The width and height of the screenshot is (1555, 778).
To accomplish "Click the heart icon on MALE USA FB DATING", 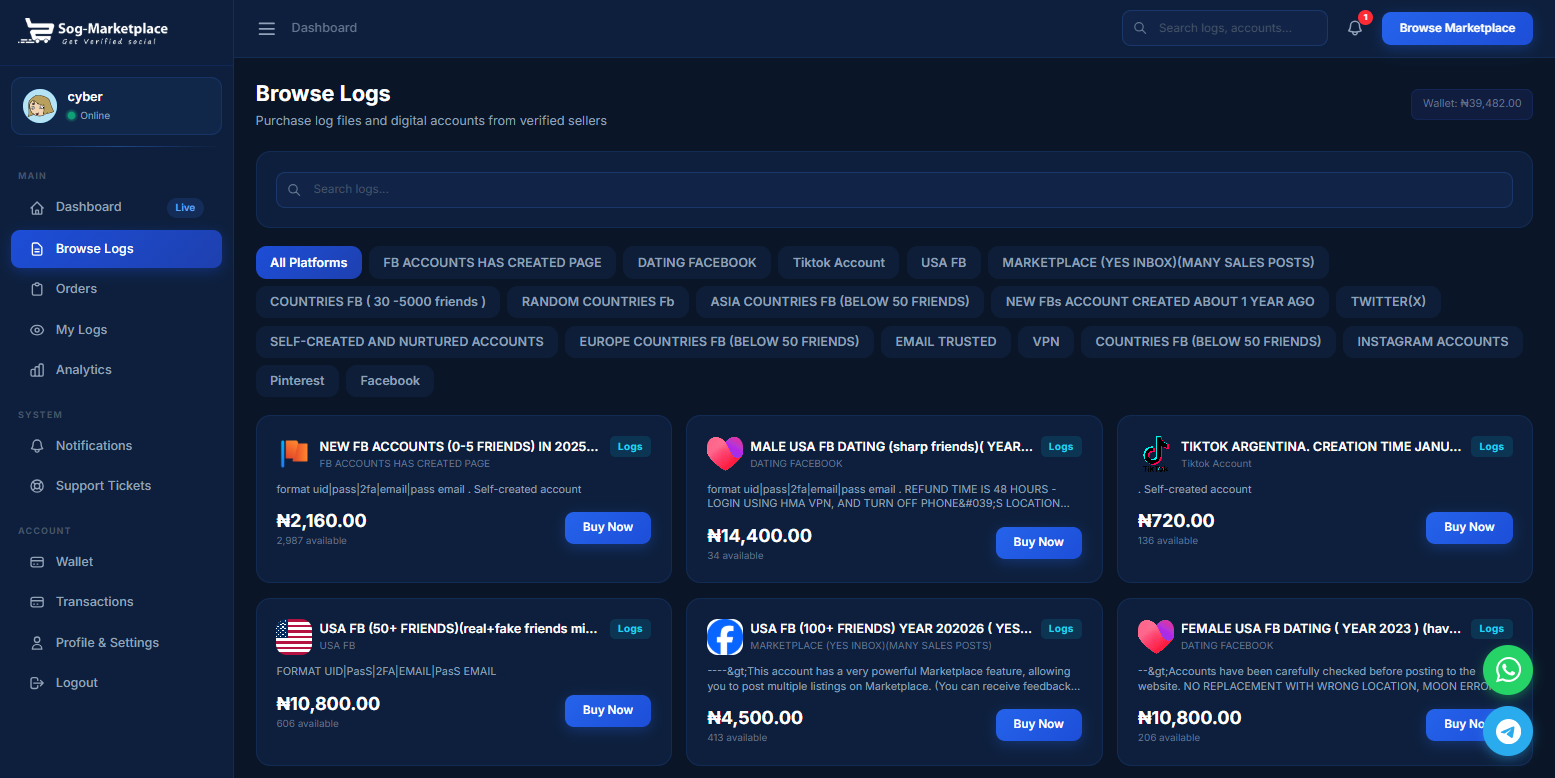I will click(725, 453).
